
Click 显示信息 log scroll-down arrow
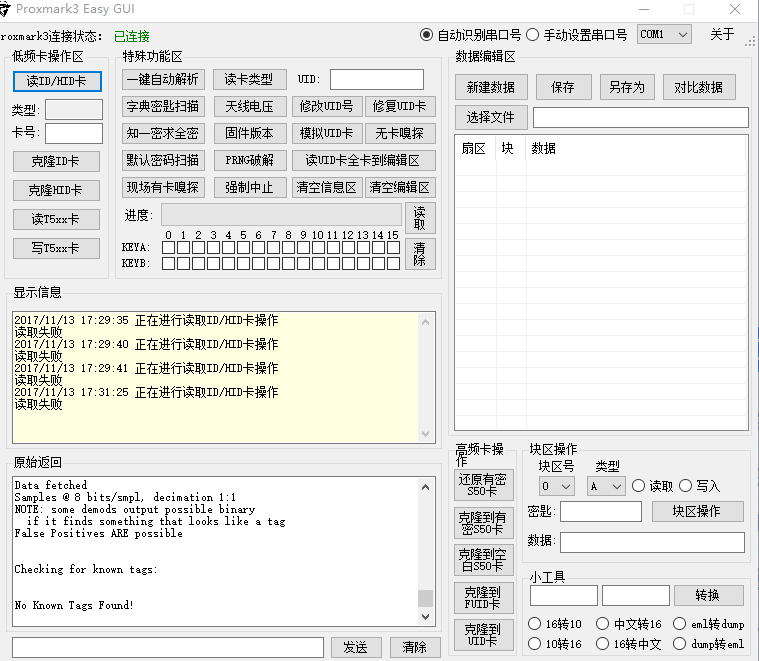425,434
